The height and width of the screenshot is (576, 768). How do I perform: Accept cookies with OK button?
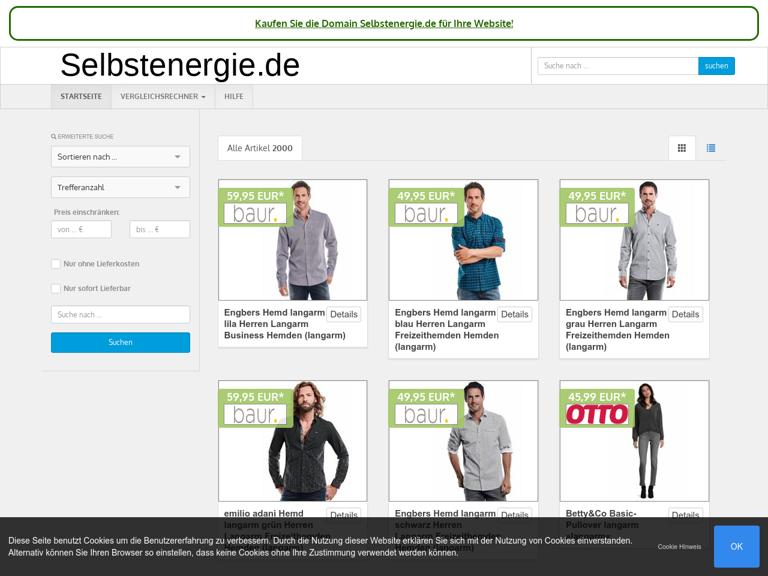tap(736, 546)
